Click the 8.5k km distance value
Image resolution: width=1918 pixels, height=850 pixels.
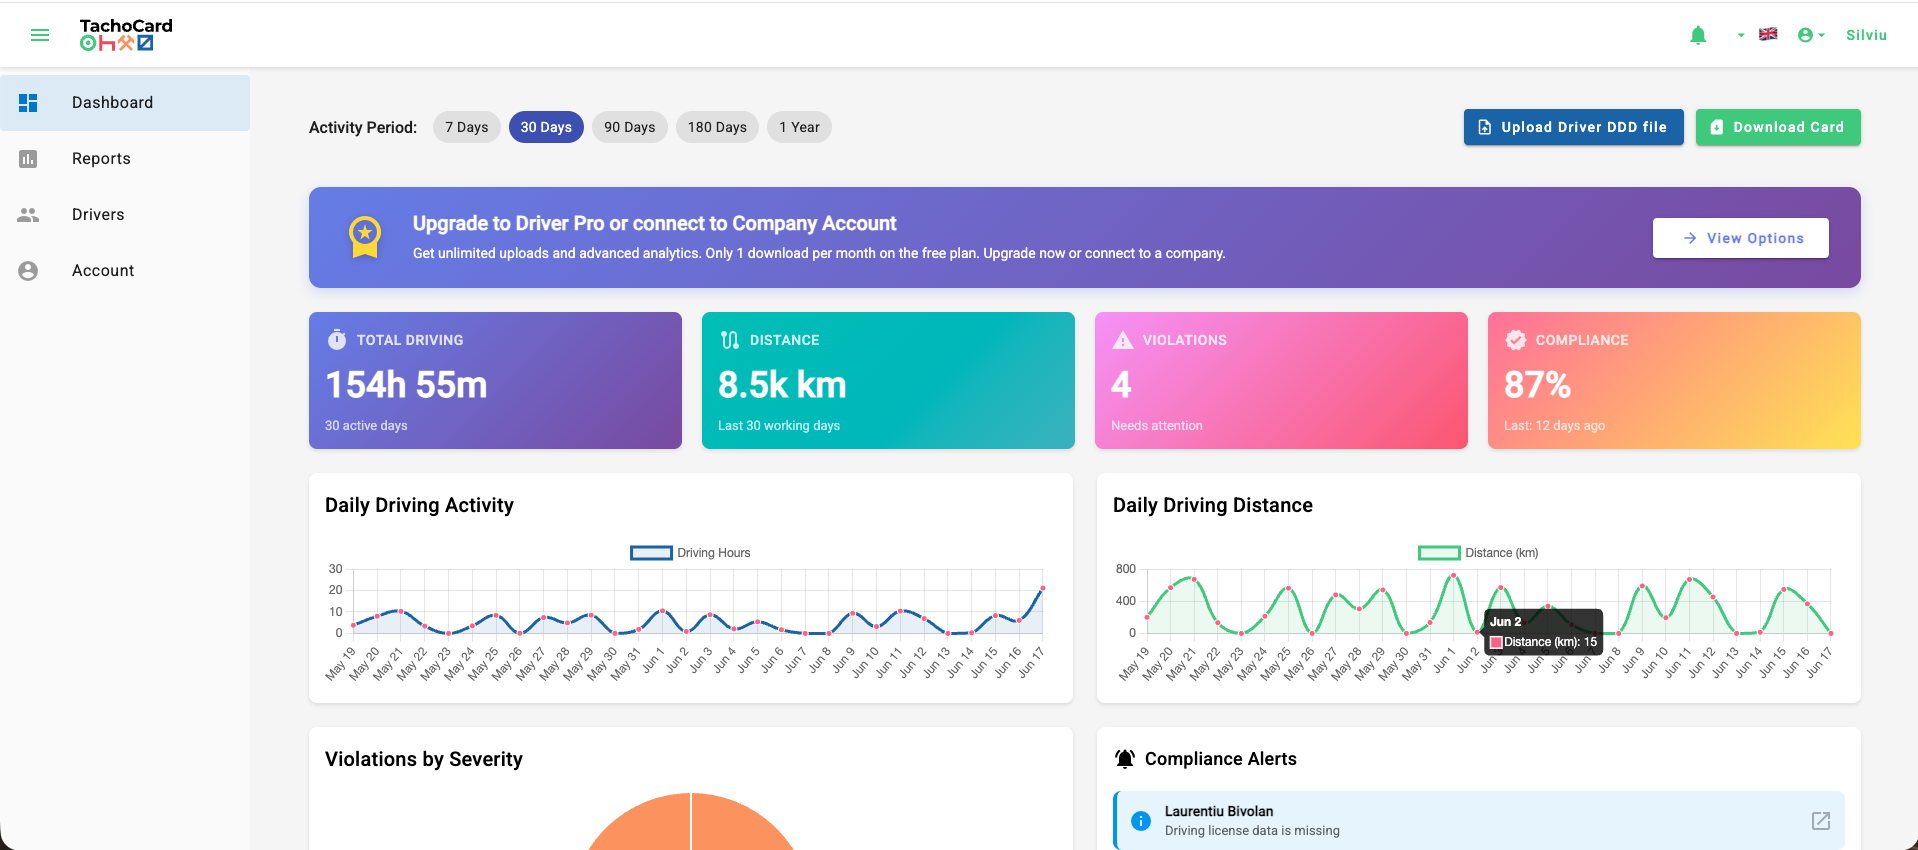(x=782, y=385)
